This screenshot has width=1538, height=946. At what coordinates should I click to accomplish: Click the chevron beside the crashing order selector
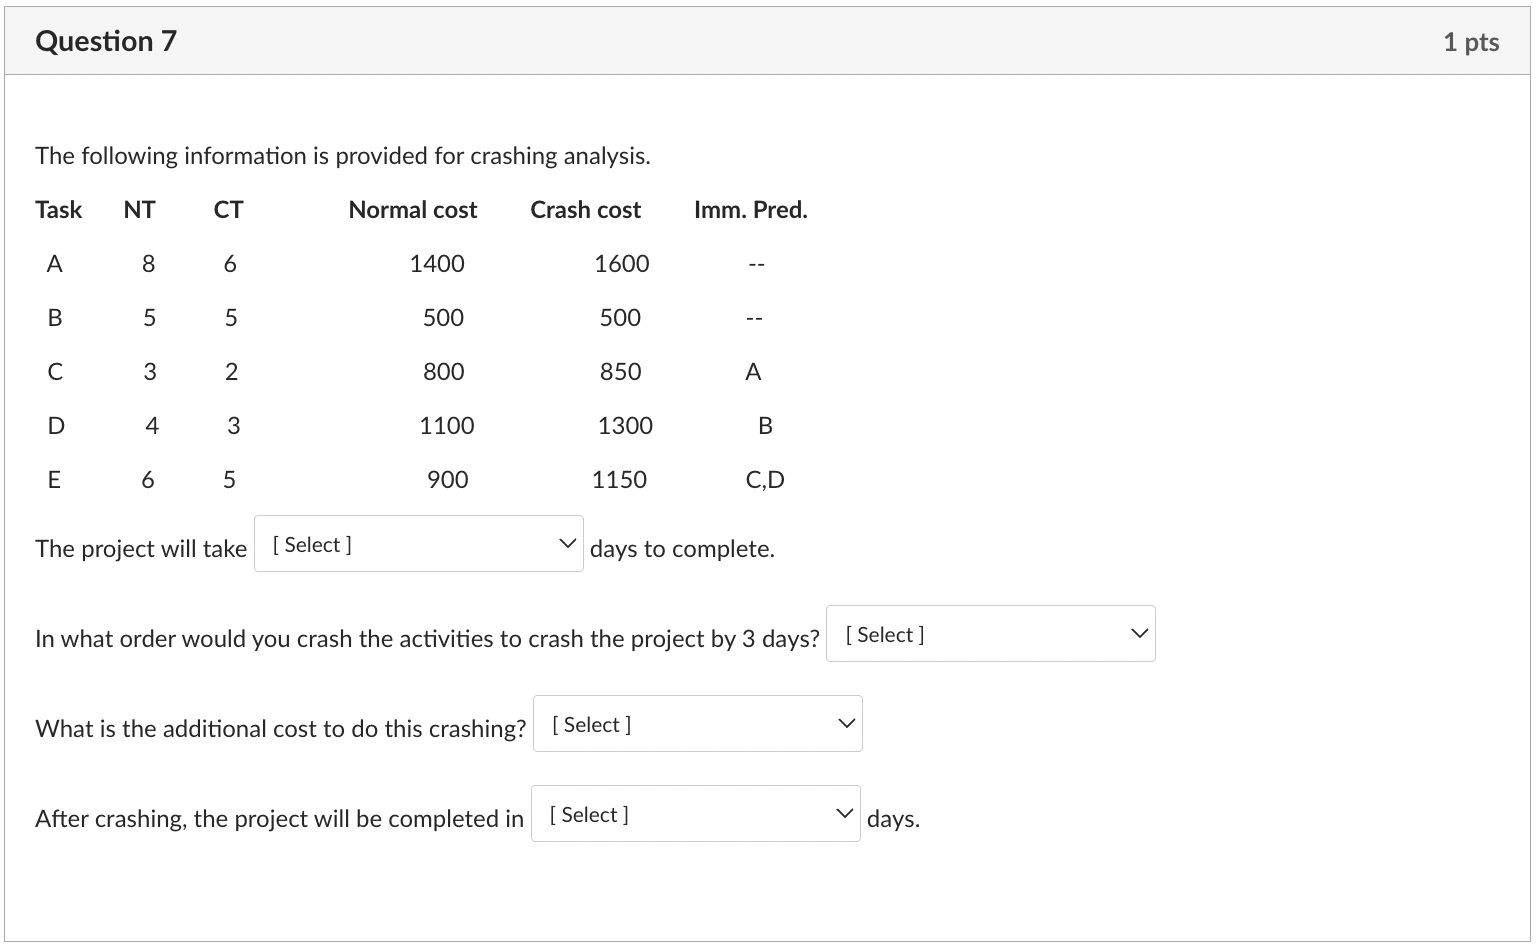(x=1137, y=632)
